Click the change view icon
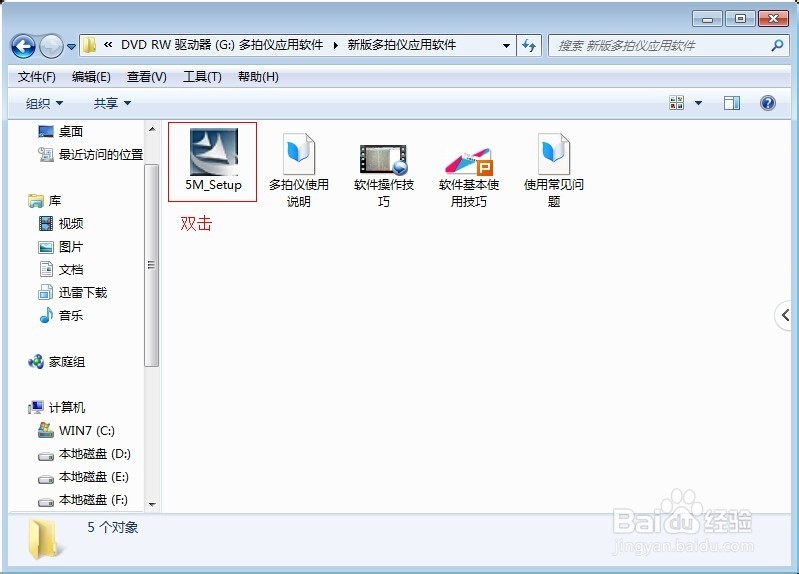The width and height of the screenshot is (799, 574). (x=677, y=103)
